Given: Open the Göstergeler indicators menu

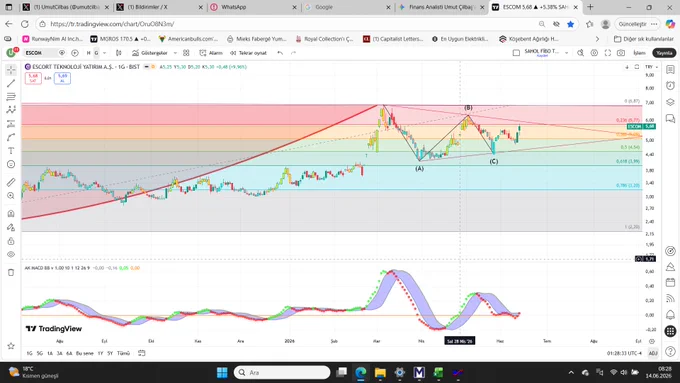Looking at the screenshot, I should (x=150, y=53).
